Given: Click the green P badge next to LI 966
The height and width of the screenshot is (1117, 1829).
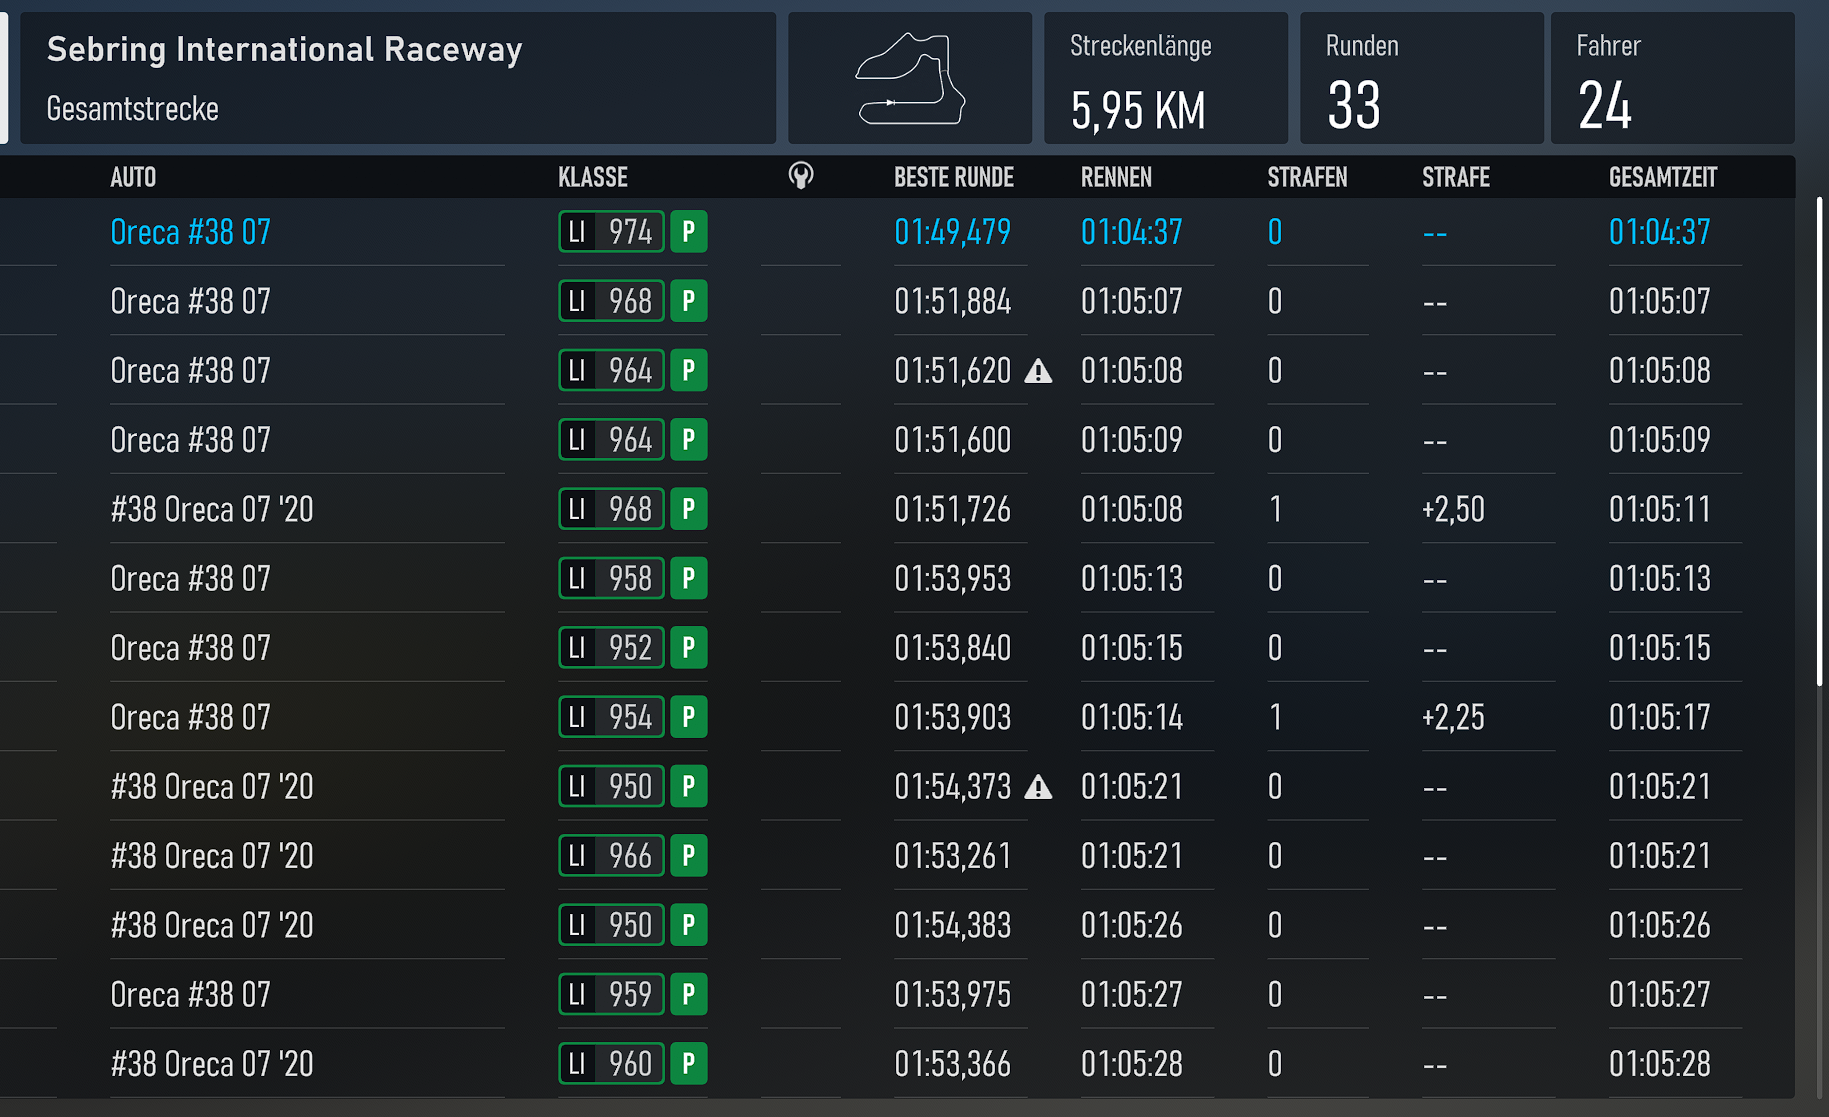Looking at the screenshot, I should pyautogui.click(x=689, y=856).
